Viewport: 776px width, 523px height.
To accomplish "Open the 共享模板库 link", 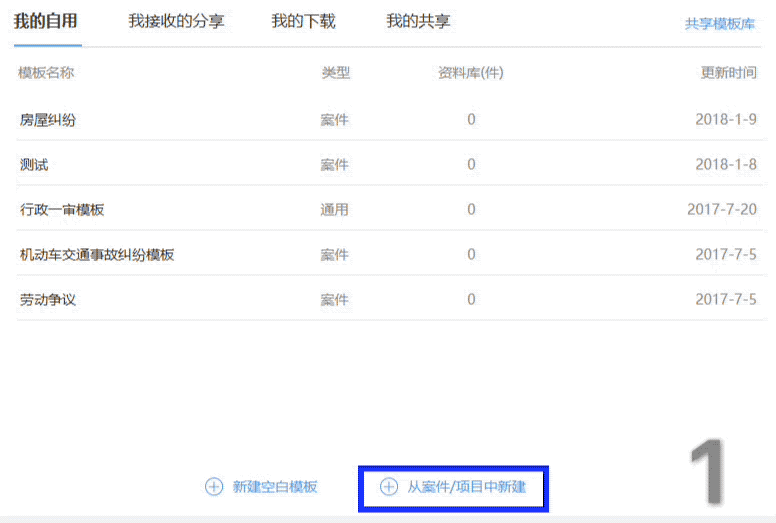I will pyautogui.click(x=720, y=23).
